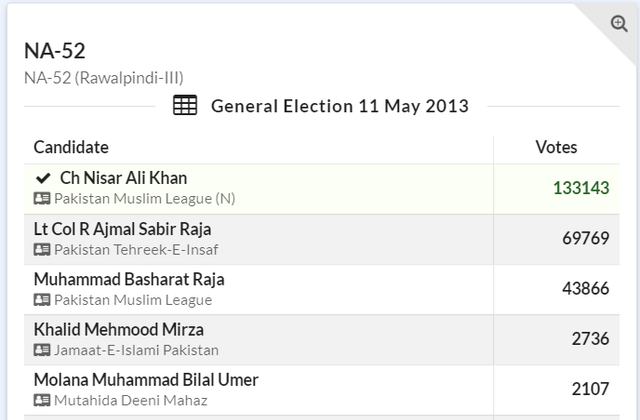Image resolution: width=640 pixels, height=420 pixels.
Task: Click the Candidate column header
Action: tap(71, 147)
